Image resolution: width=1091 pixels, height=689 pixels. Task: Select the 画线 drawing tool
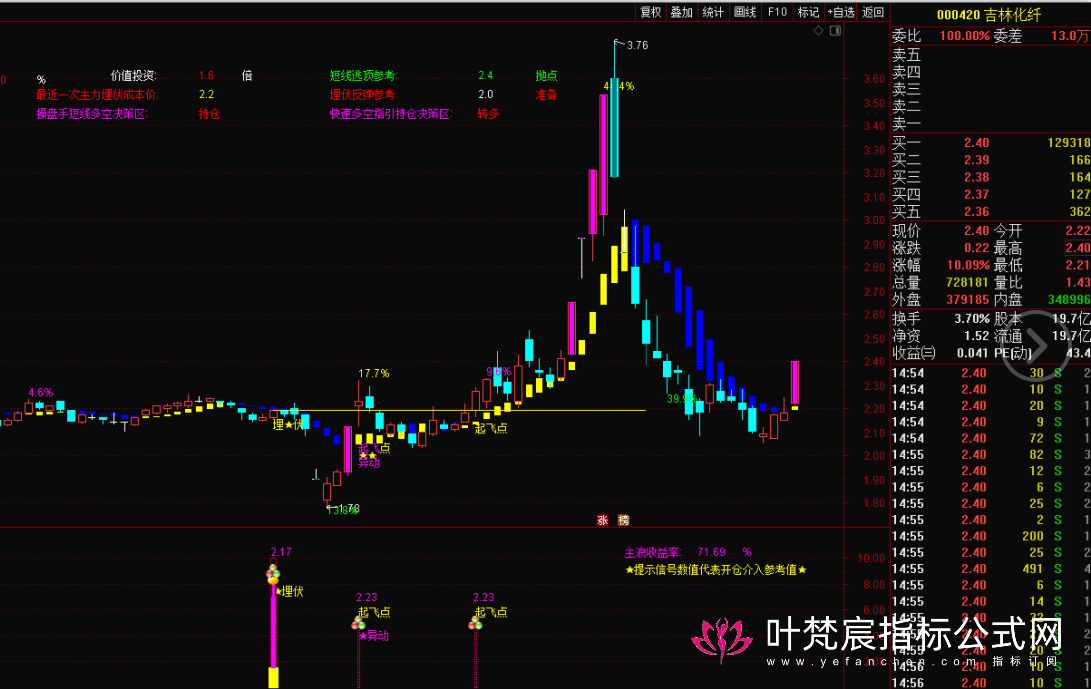tap(745, 12)
